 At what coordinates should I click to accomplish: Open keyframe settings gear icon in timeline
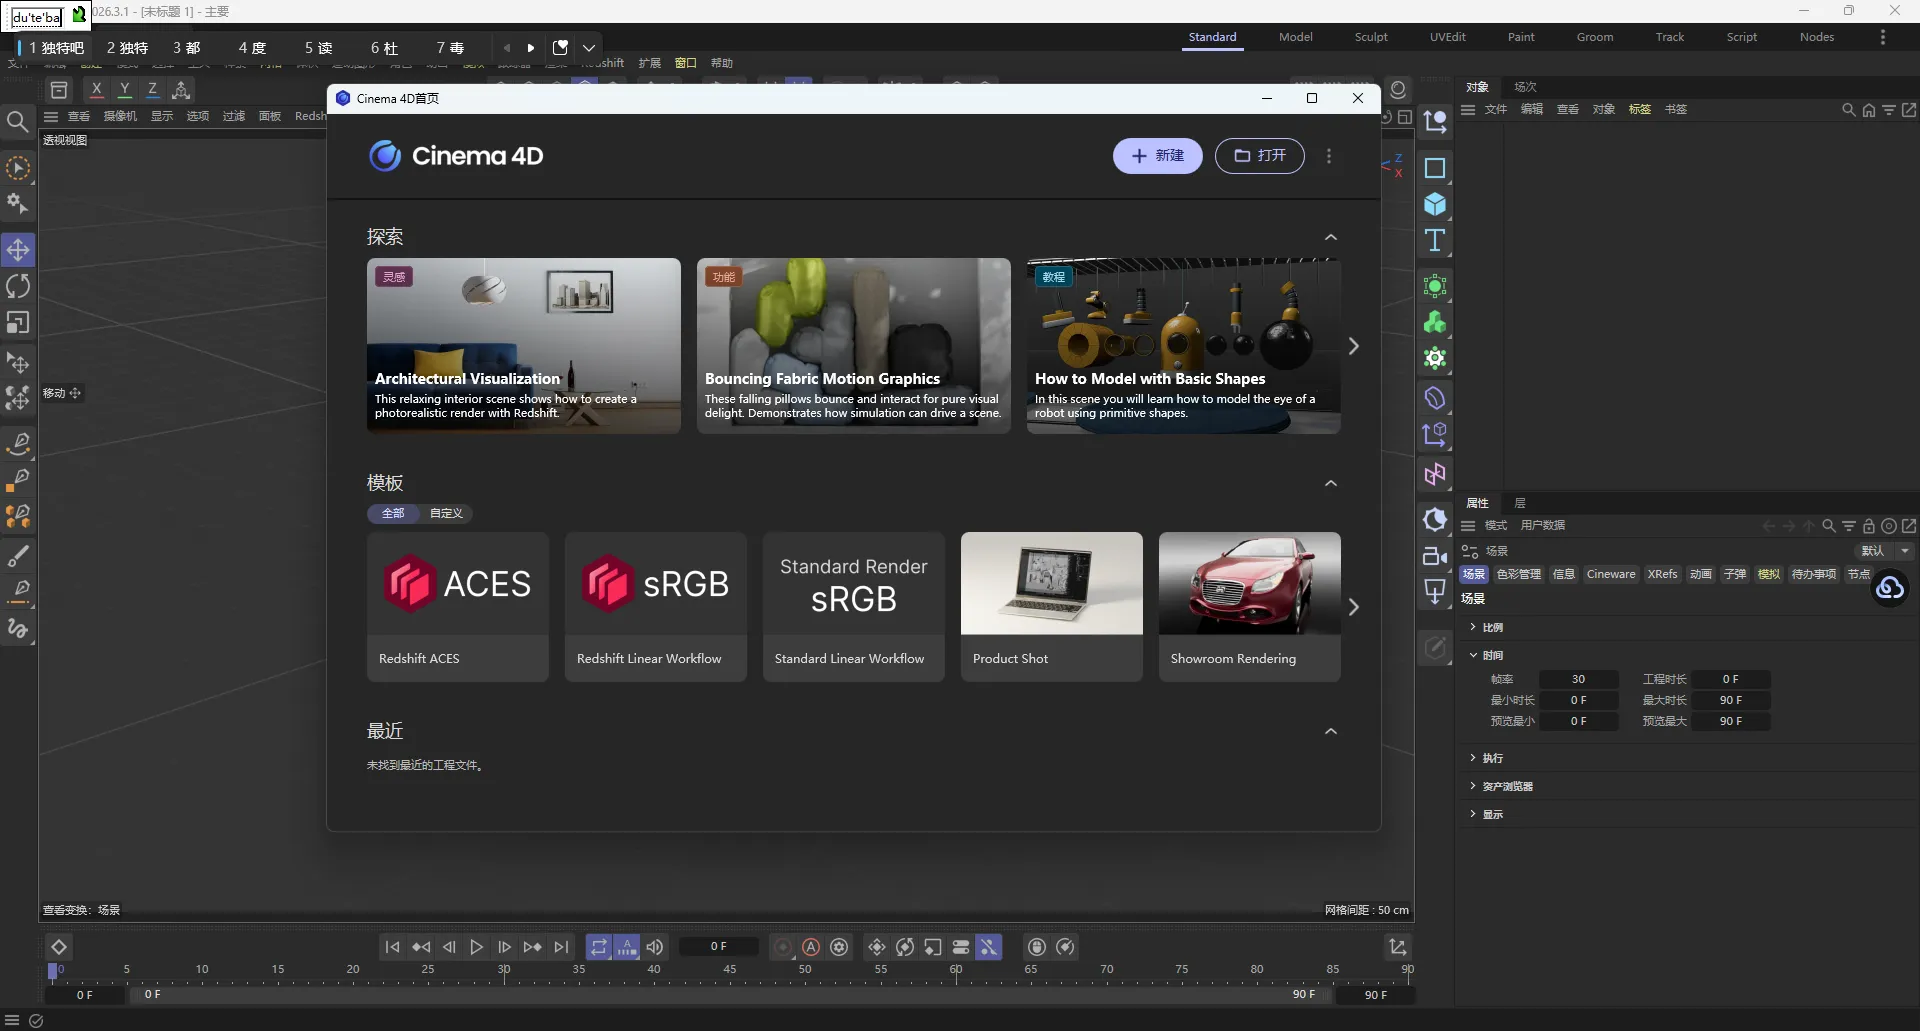click(x=840, y=947)
